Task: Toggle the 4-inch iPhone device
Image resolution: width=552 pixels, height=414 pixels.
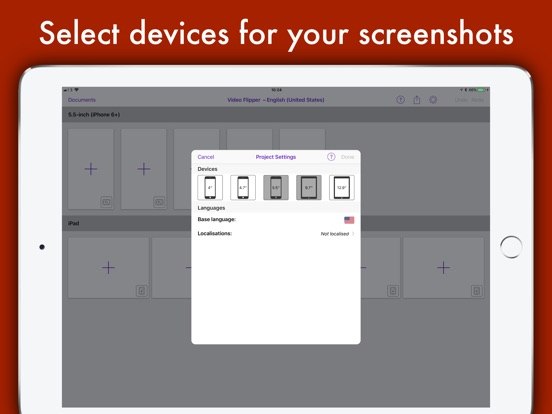Action: [210, 187]
